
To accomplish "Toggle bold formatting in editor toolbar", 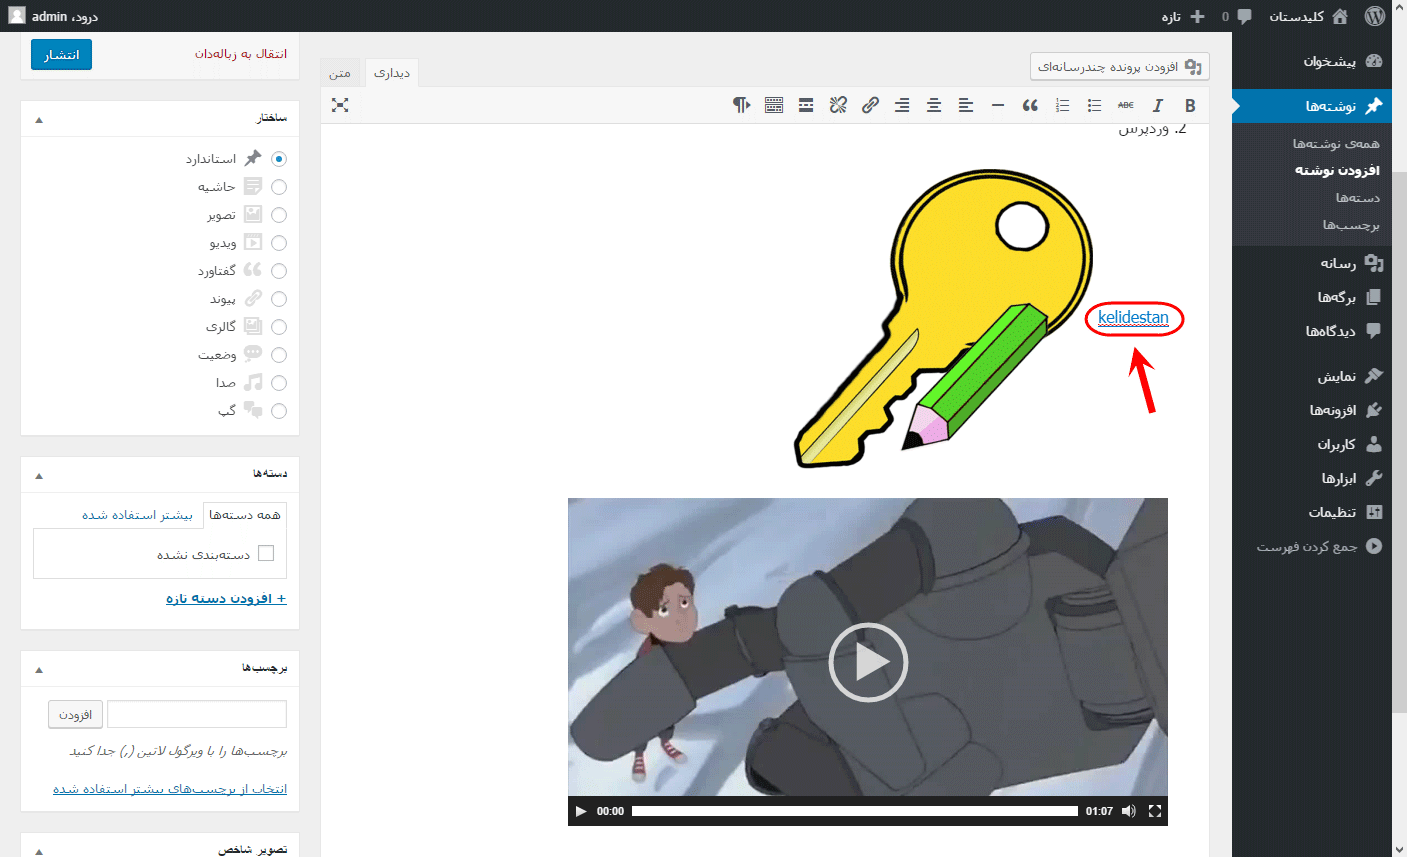I will (1190, 105).
